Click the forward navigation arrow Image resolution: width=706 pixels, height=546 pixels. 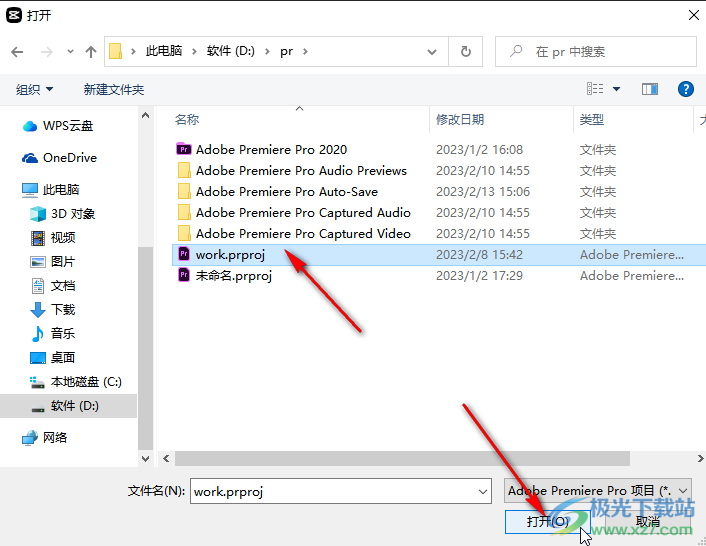(47, 52)
